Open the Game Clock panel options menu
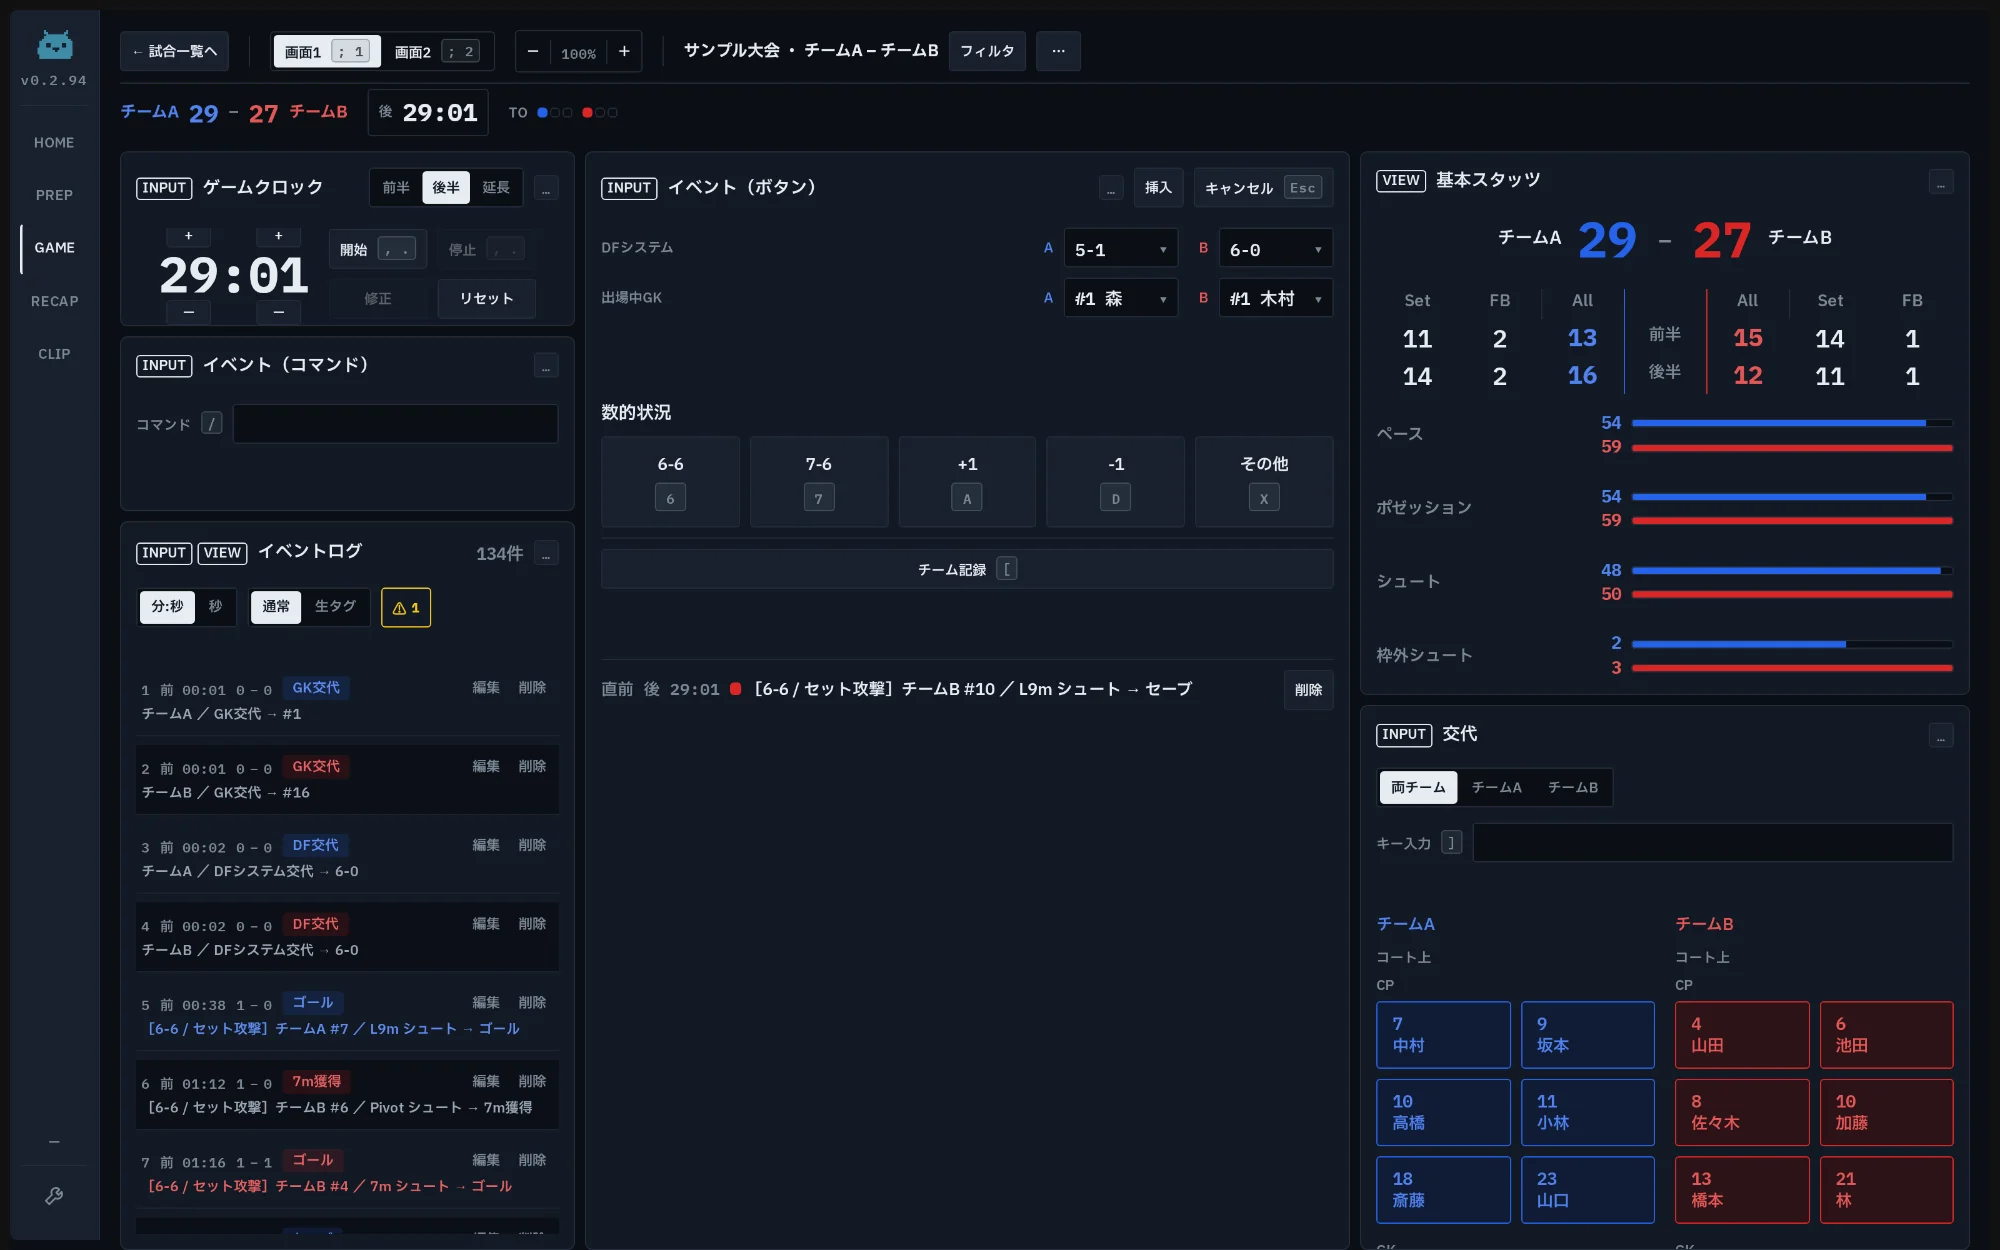2000x1250 pixels. click(546, 188)
